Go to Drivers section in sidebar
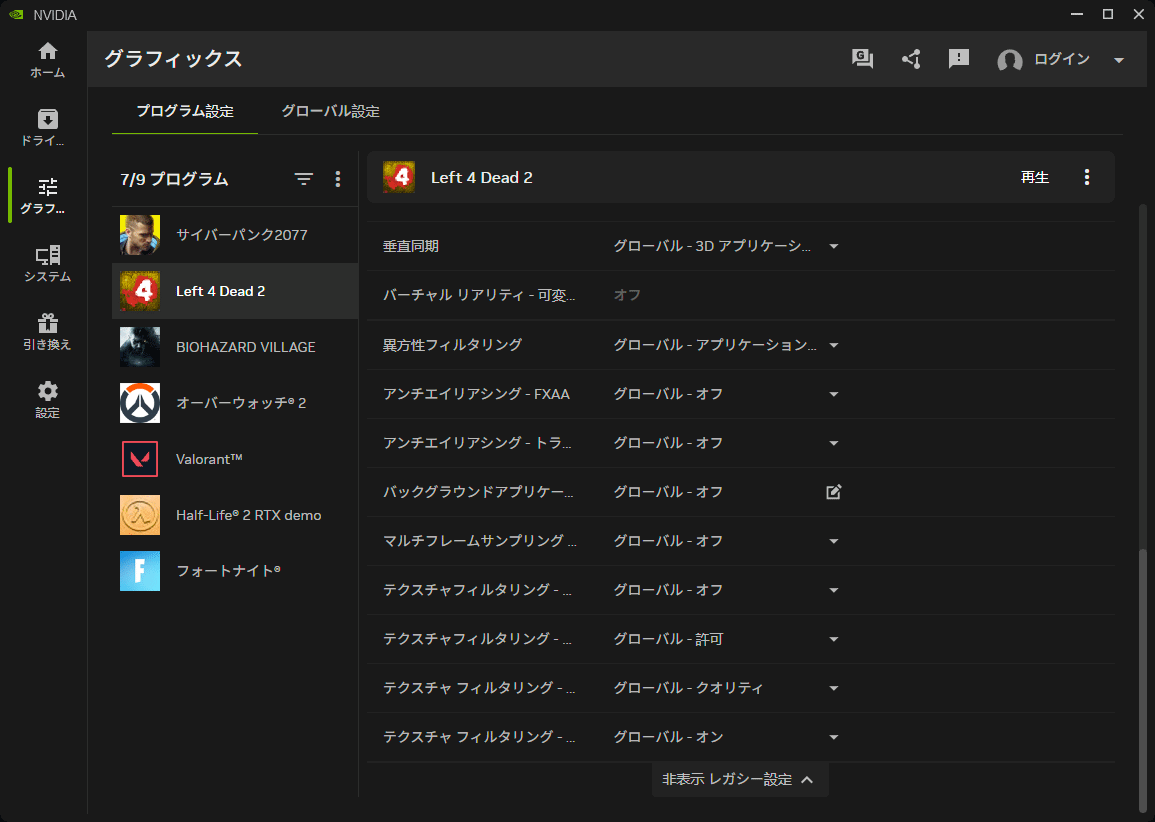 coord(47,127)
